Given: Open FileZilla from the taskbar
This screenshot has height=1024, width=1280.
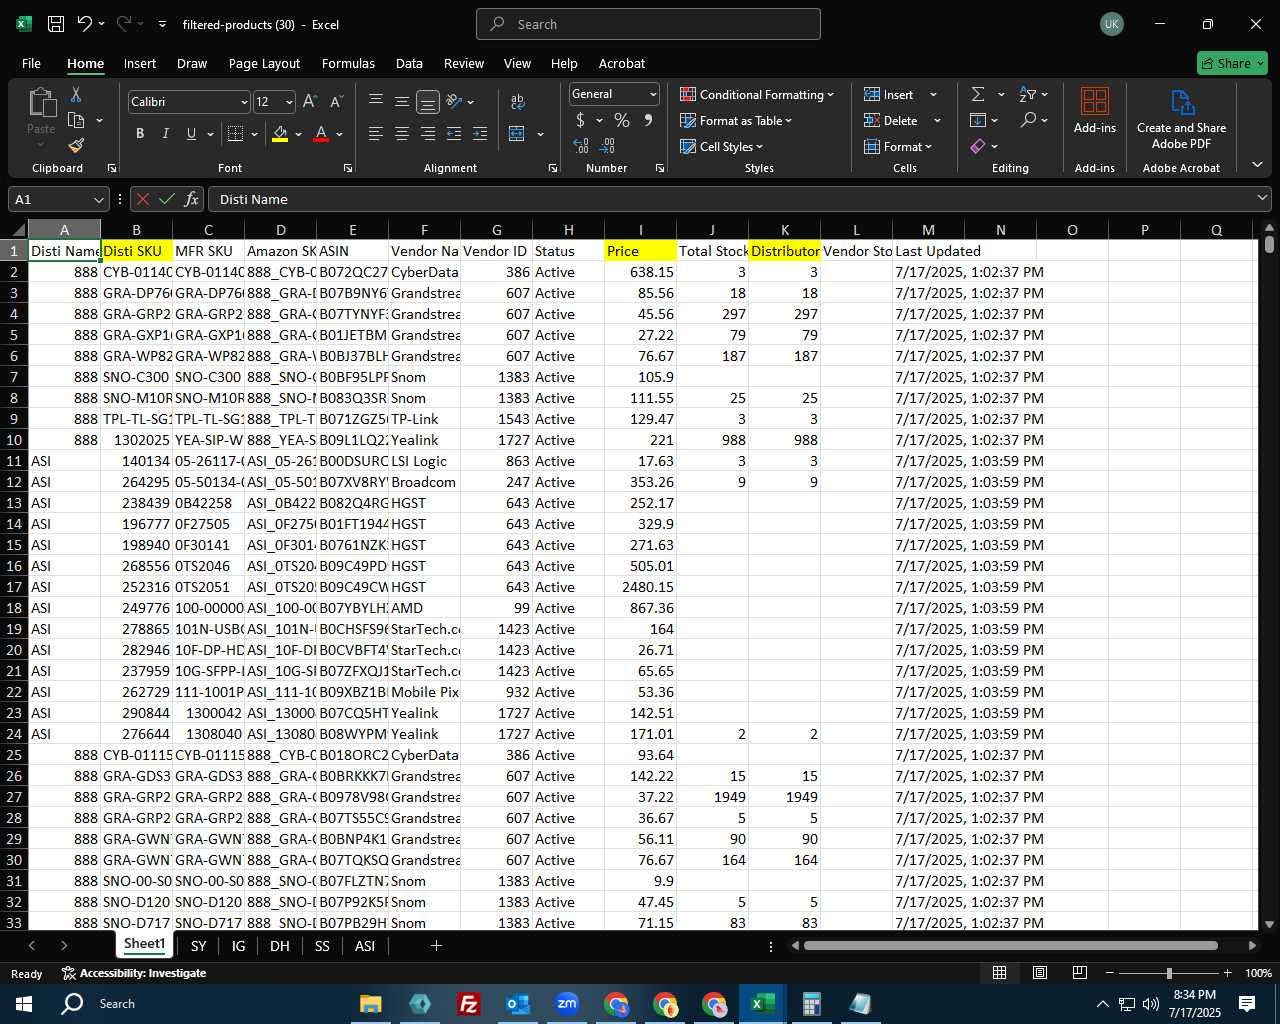Looking at the screenshot, I should click(x=468, y=1004).
